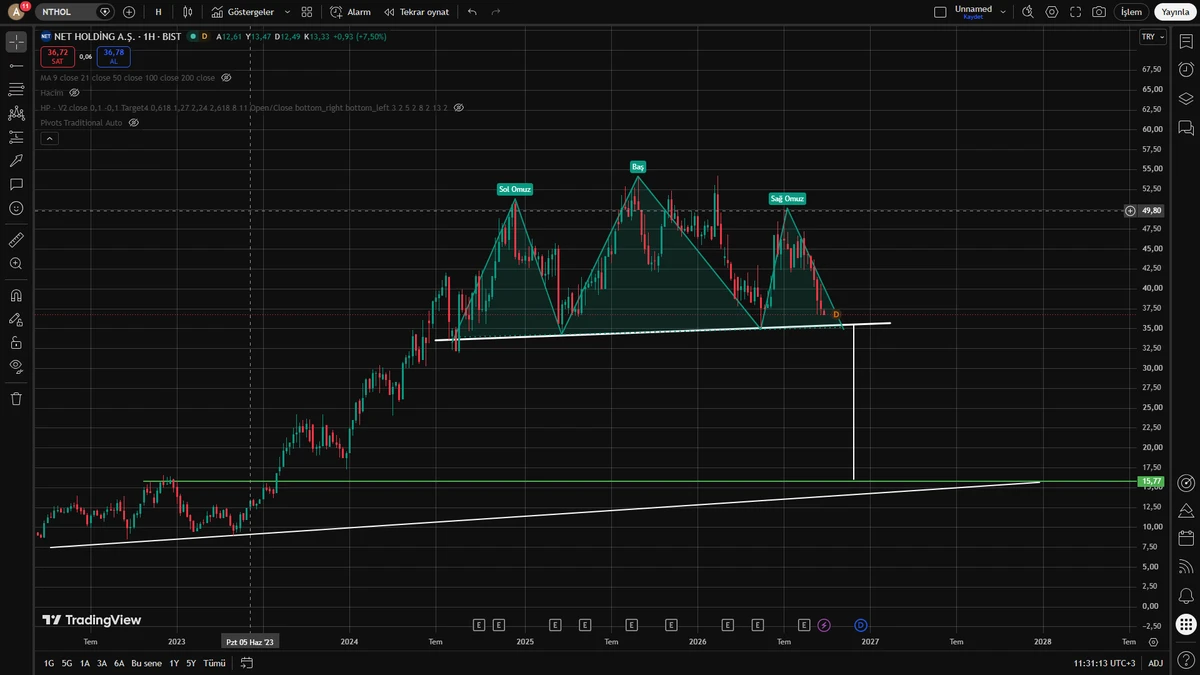This screenshot has width=1200, height=675.
Task: Open the object tree layers panel
Action: pos(1186,99)
